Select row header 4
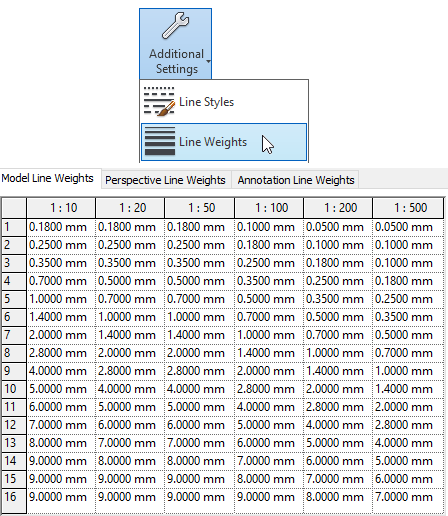This screenshot has width=448, height=516. coord(14,281)
